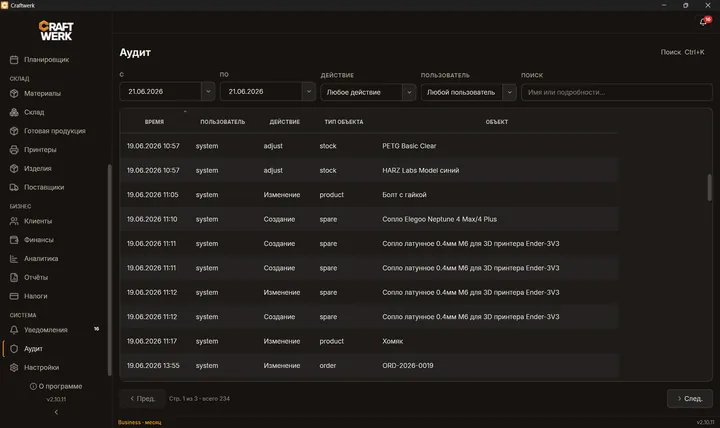Open Клиенты using the people icon

(14, 221)
